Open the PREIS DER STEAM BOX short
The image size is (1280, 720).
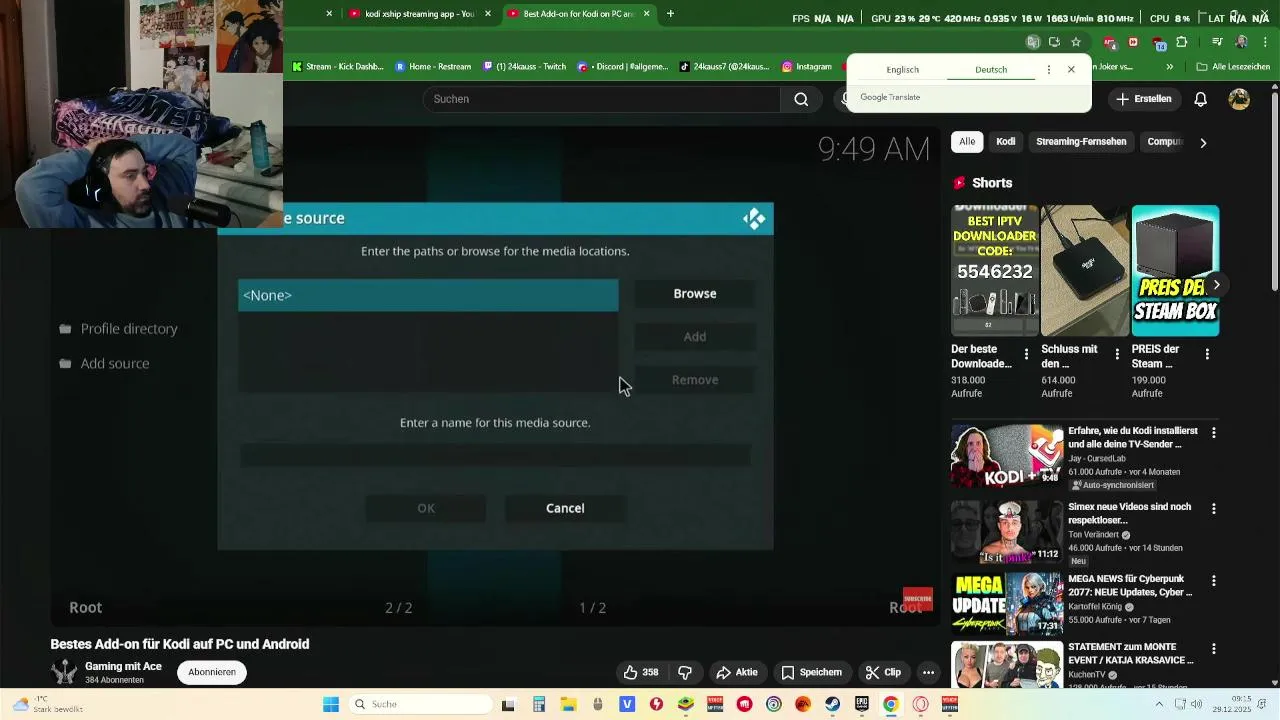coord(1175,271)
